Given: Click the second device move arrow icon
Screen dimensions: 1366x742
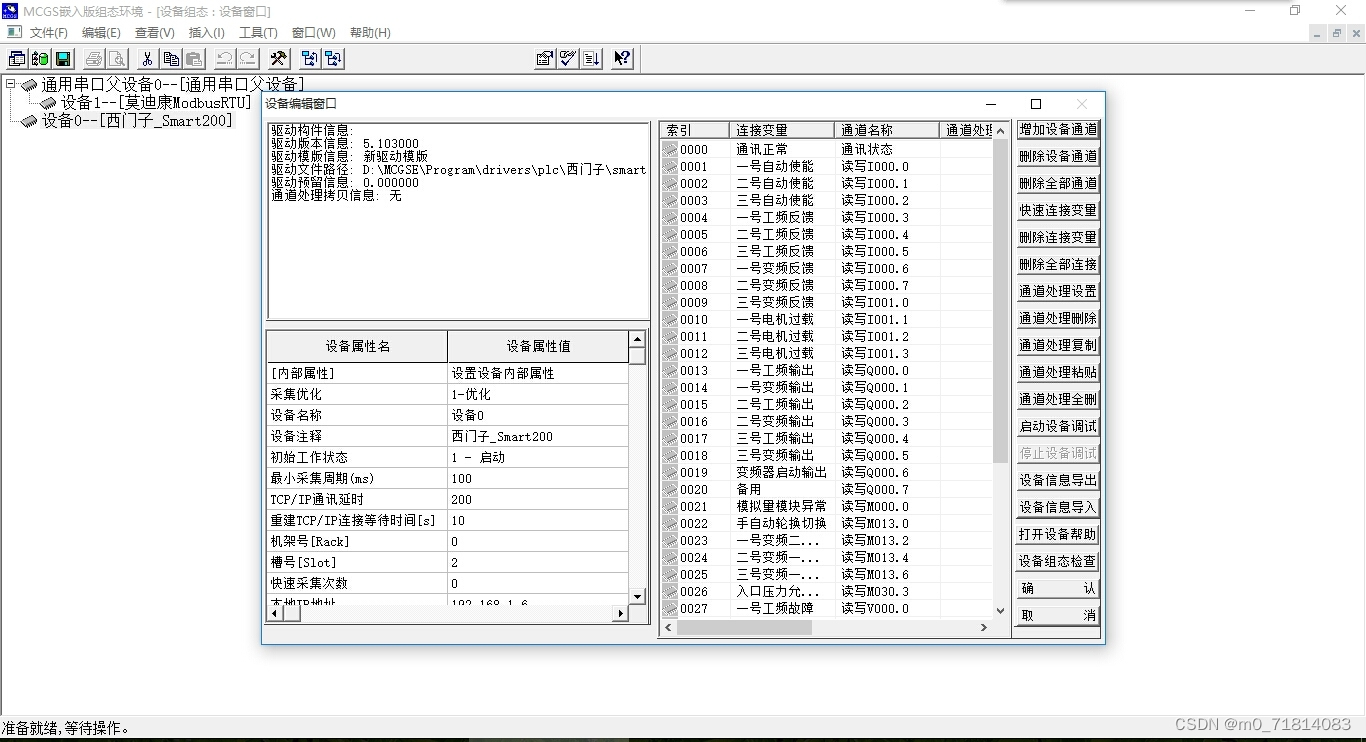Looking at the screenshot, I should coord(333,59).
